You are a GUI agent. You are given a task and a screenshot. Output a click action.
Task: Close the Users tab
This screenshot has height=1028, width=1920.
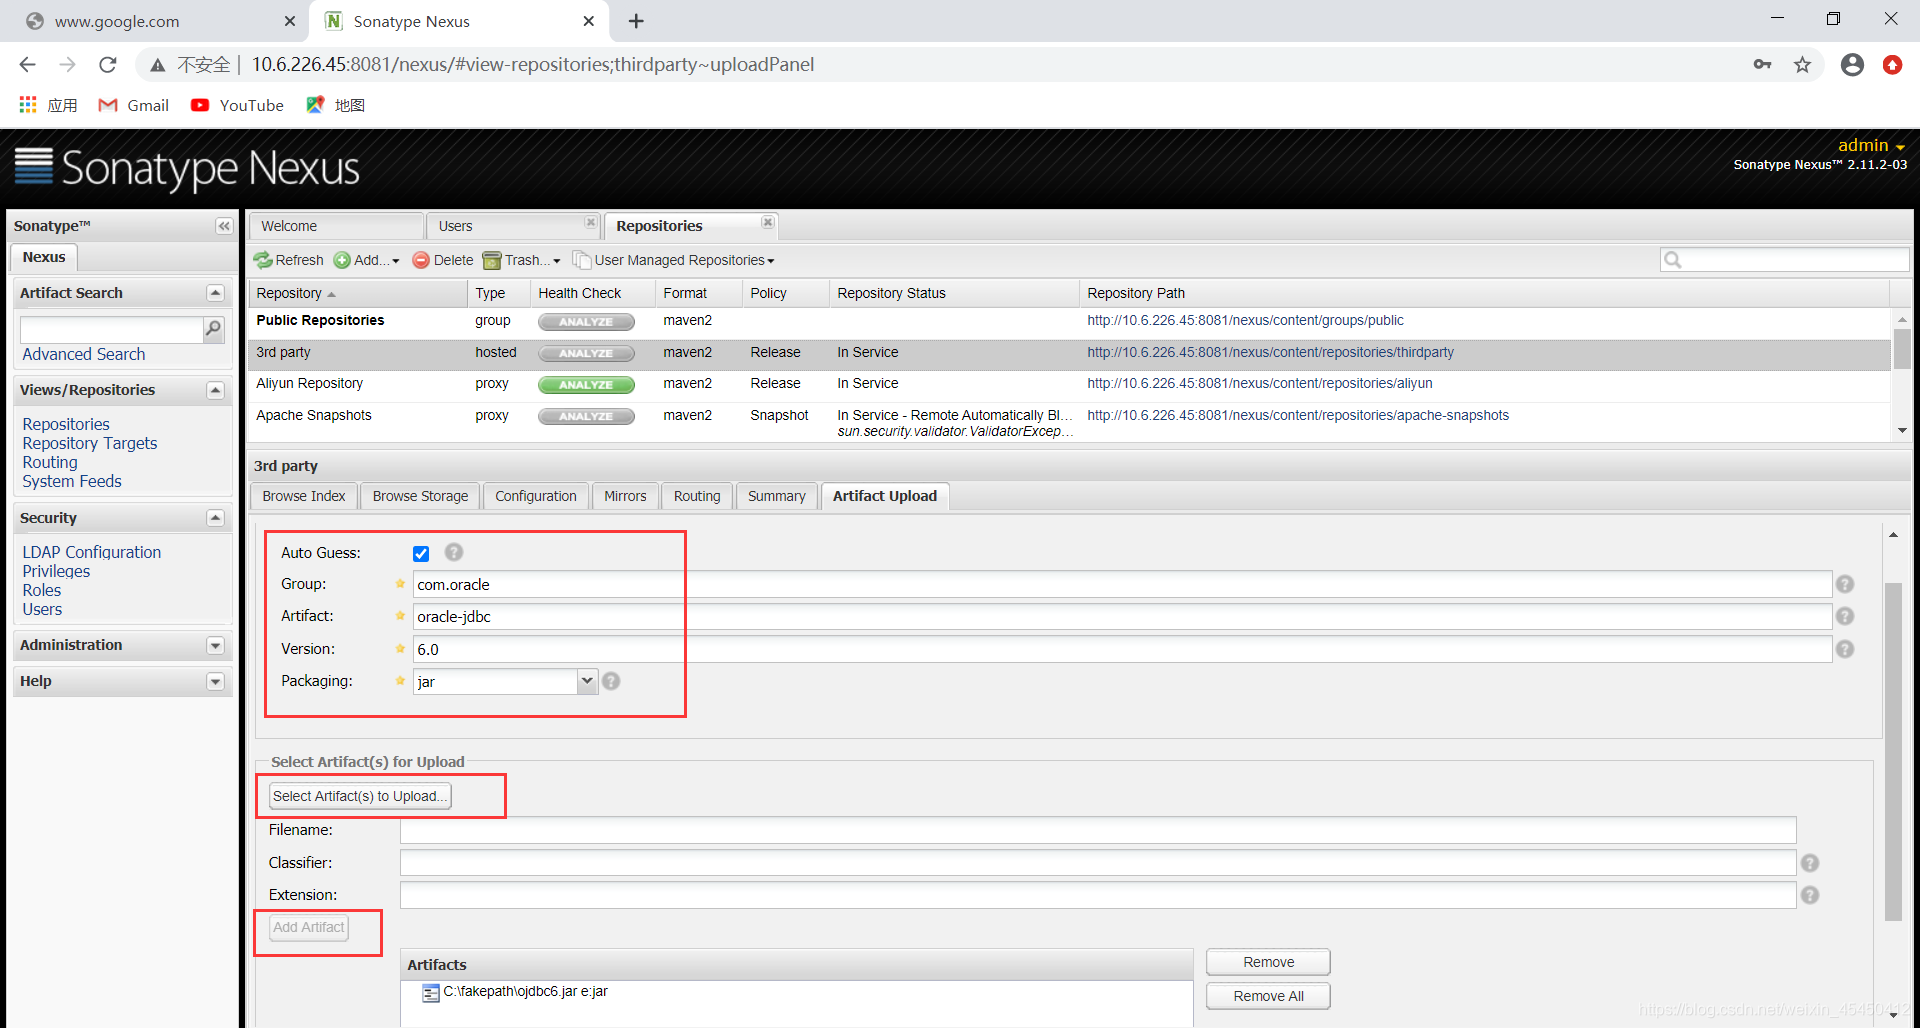[x=590, y=222]
